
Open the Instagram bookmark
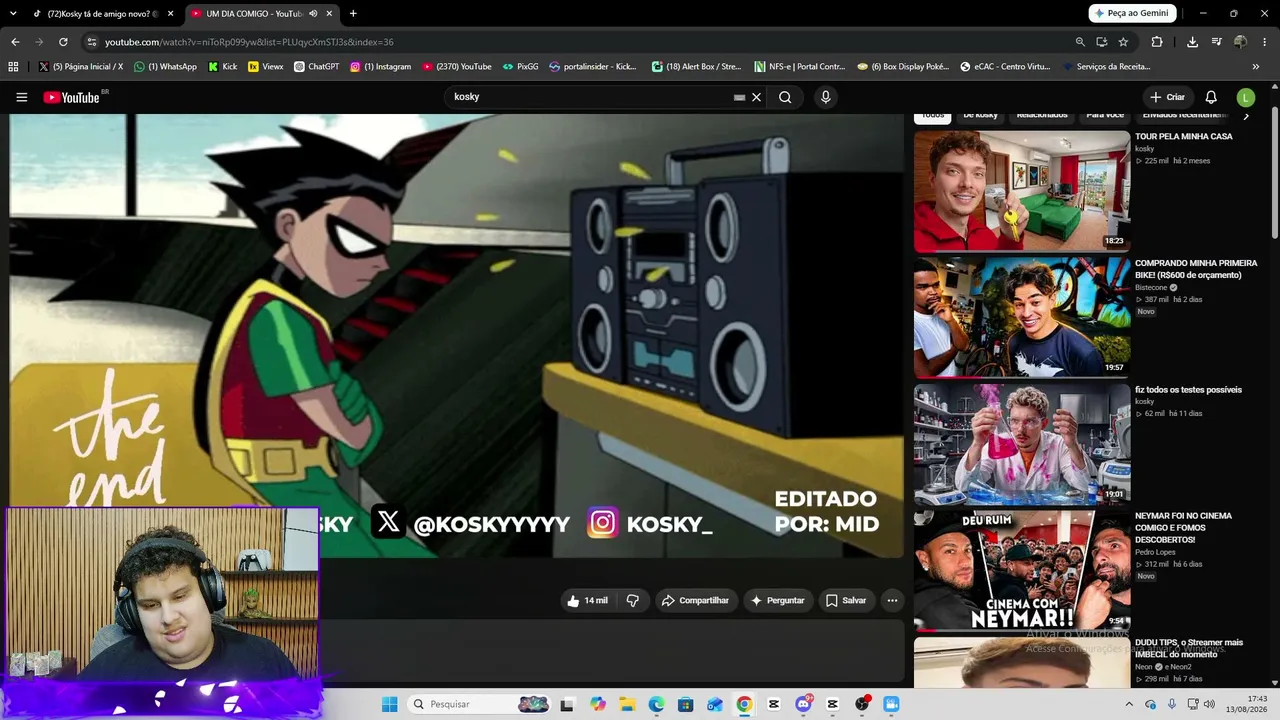click(380, 67)
